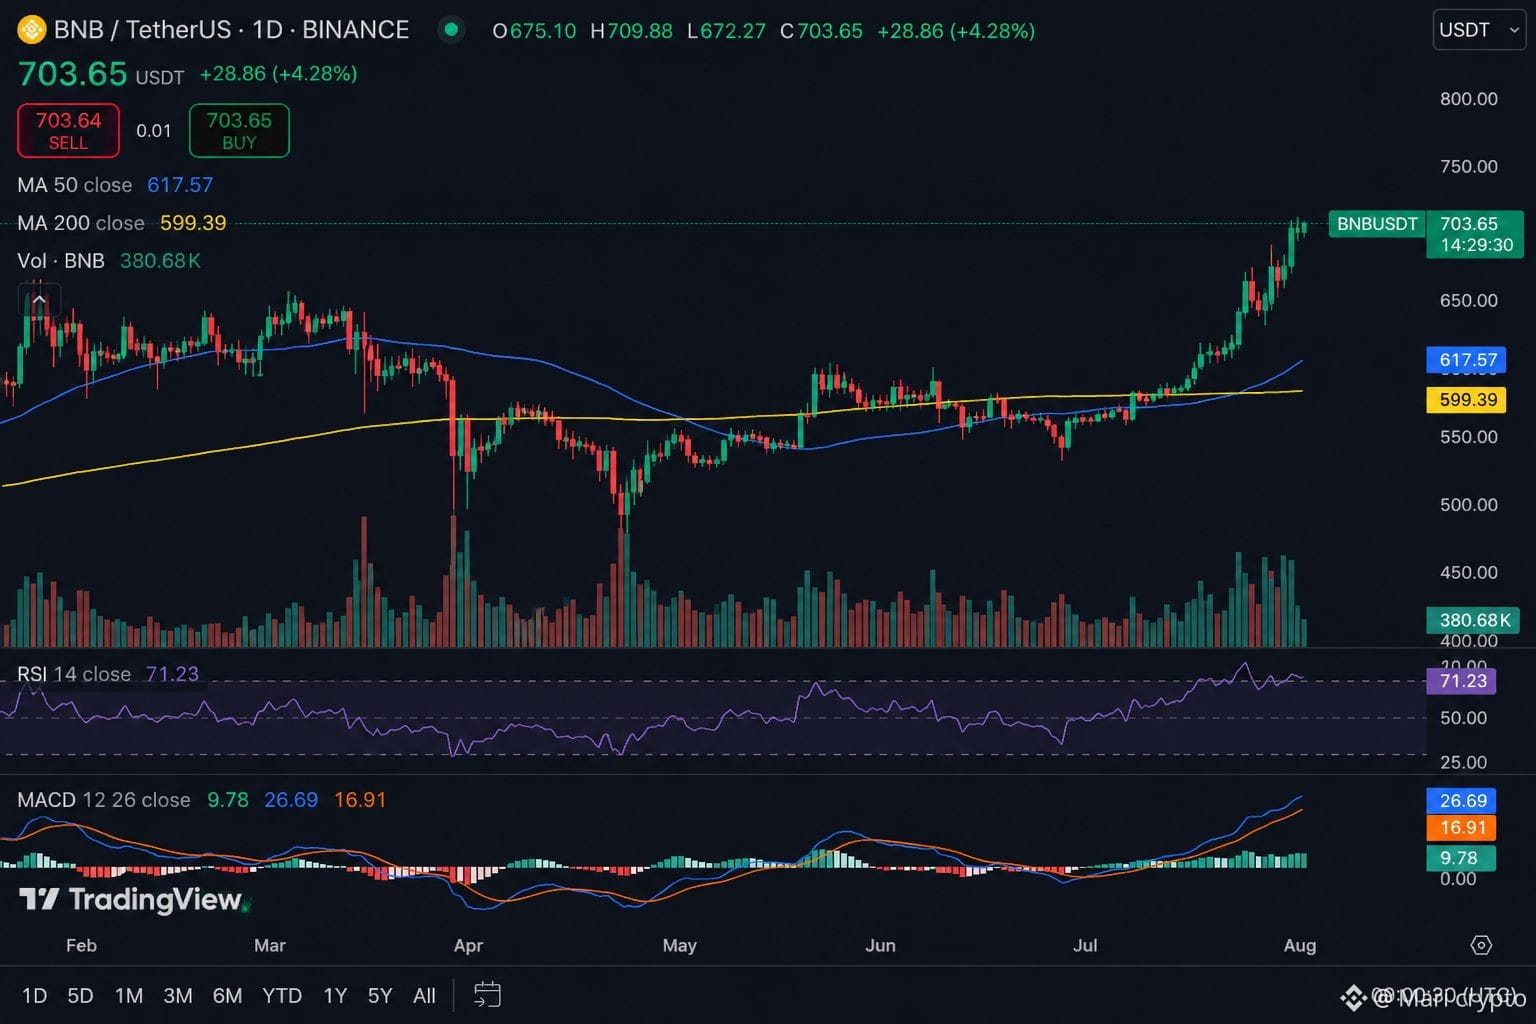Show the 5Y time range
This screenshot has width=1536, height=1024.
coord(380,996)
